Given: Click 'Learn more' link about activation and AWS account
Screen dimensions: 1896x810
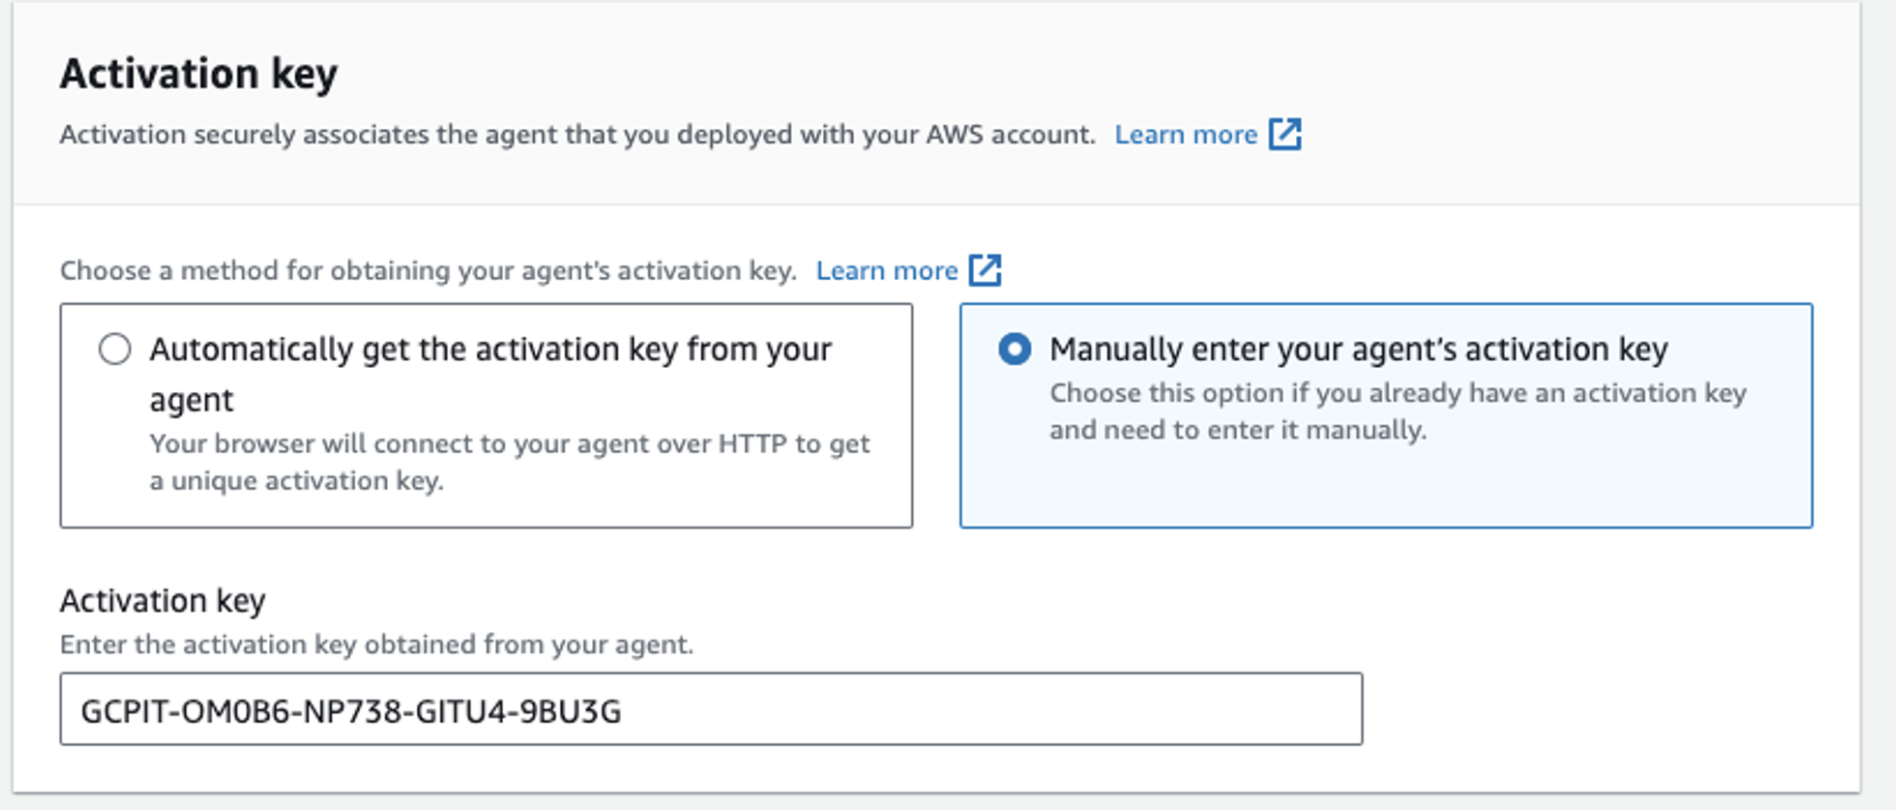Looking at the screenshot, I should pos(1185,135).
